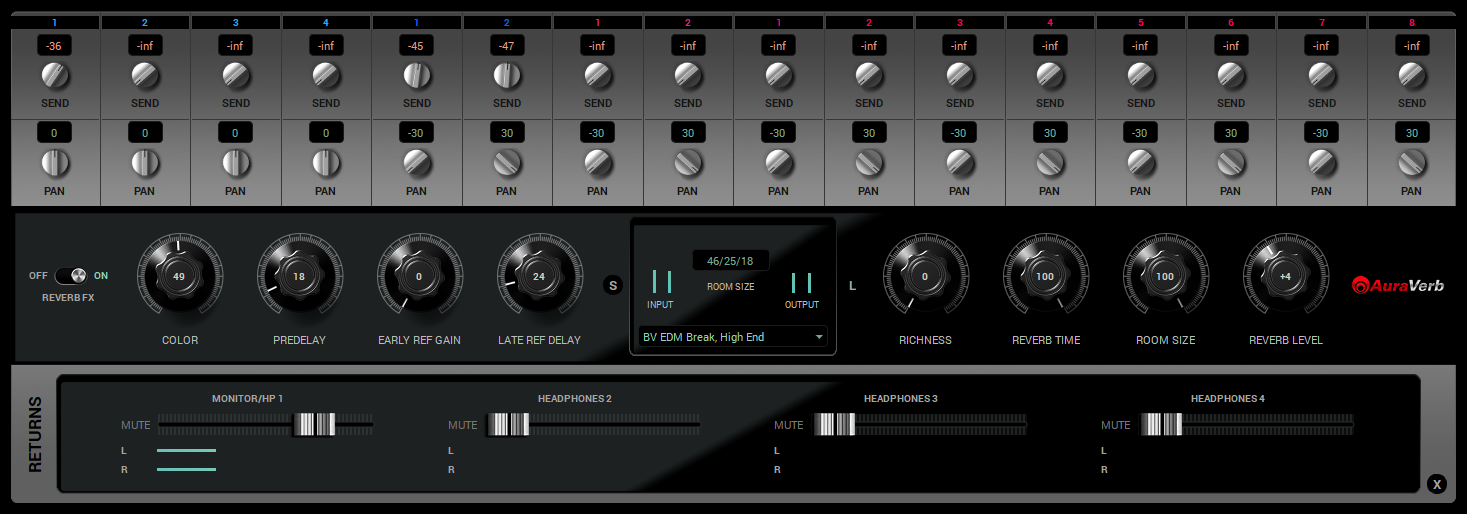Mute the Headphones 2 return
The height and width of the screenshot is (514, 1467).
(463, 425)
